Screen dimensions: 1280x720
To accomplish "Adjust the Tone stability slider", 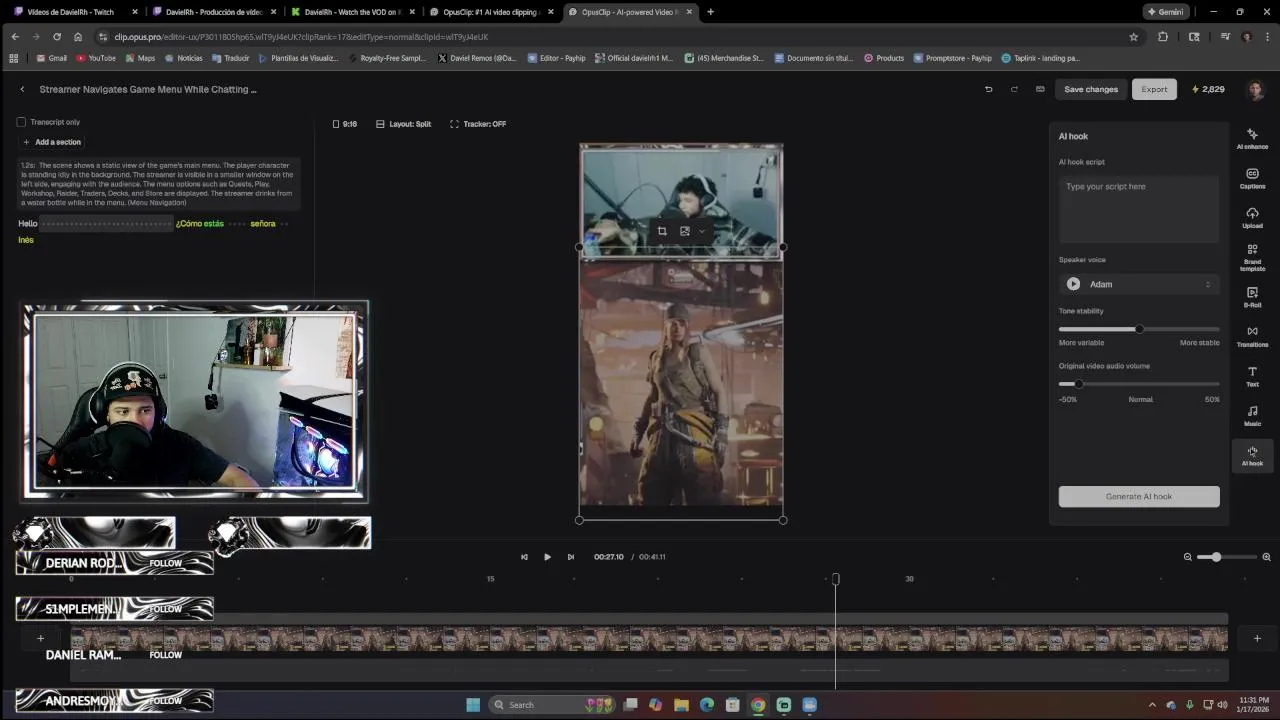I will pyautogui.click(x=1139, y=329).
